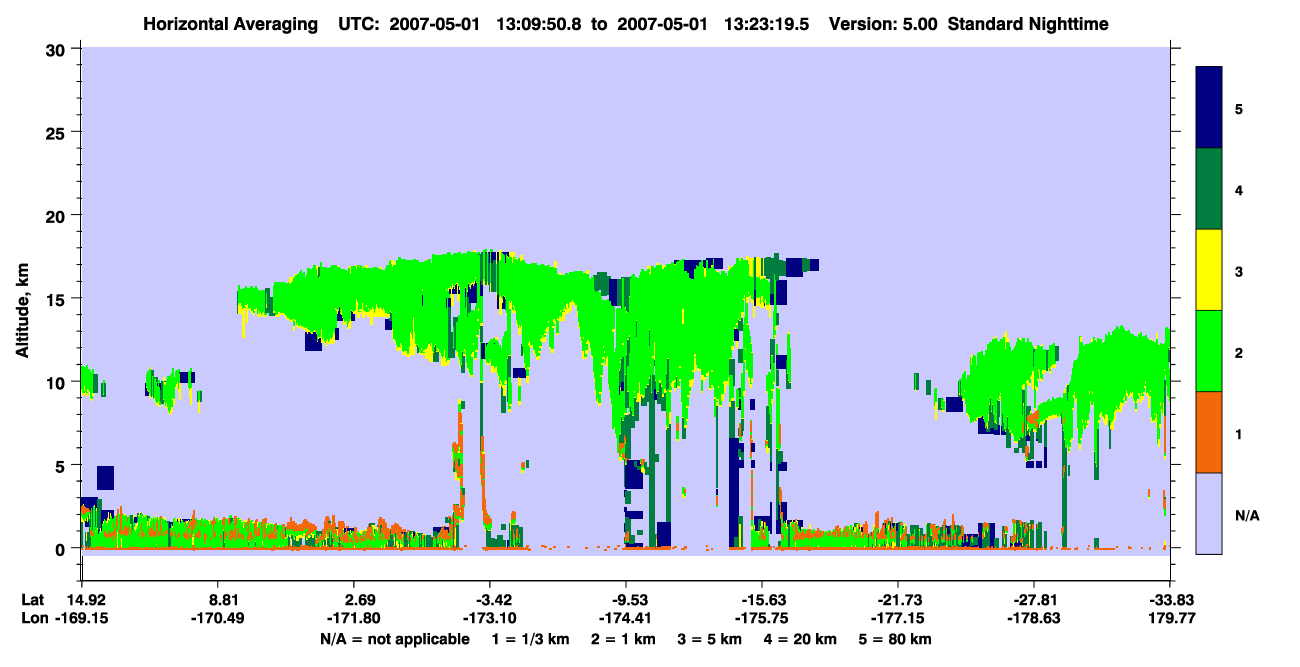The height and width of the screenshot is (667, 1300).
Task: Click the start time '13:09:50.8'
Action: point(541,23)
